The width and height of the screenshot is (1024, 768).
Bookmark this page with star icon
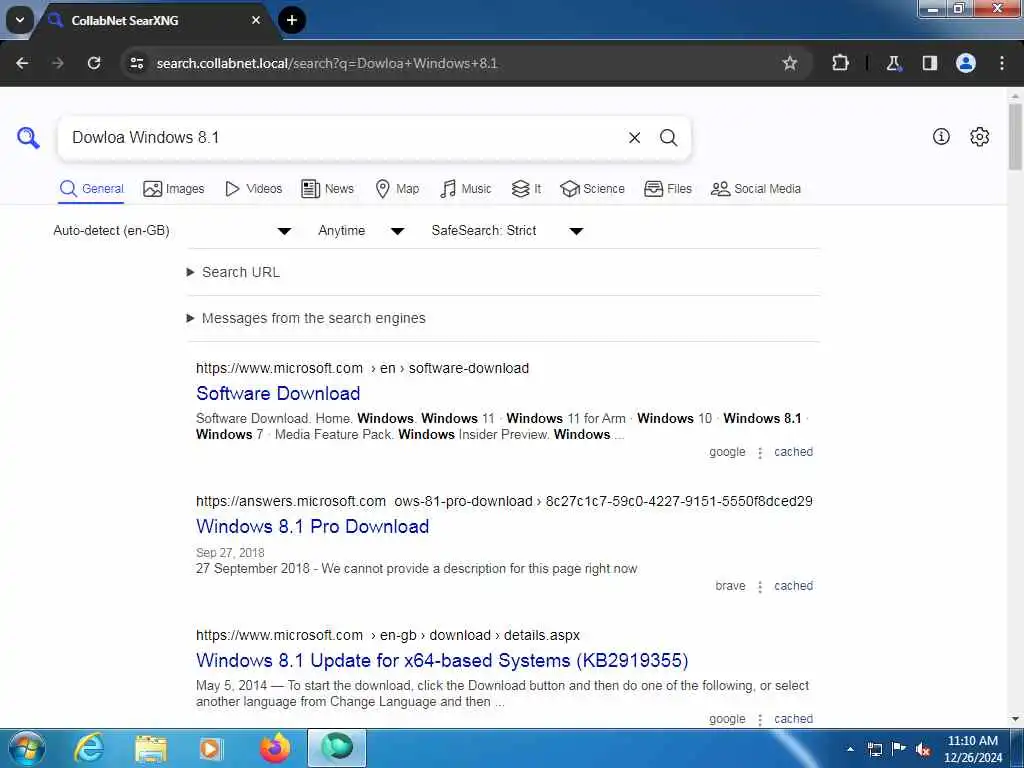click(x=790, y=63)
